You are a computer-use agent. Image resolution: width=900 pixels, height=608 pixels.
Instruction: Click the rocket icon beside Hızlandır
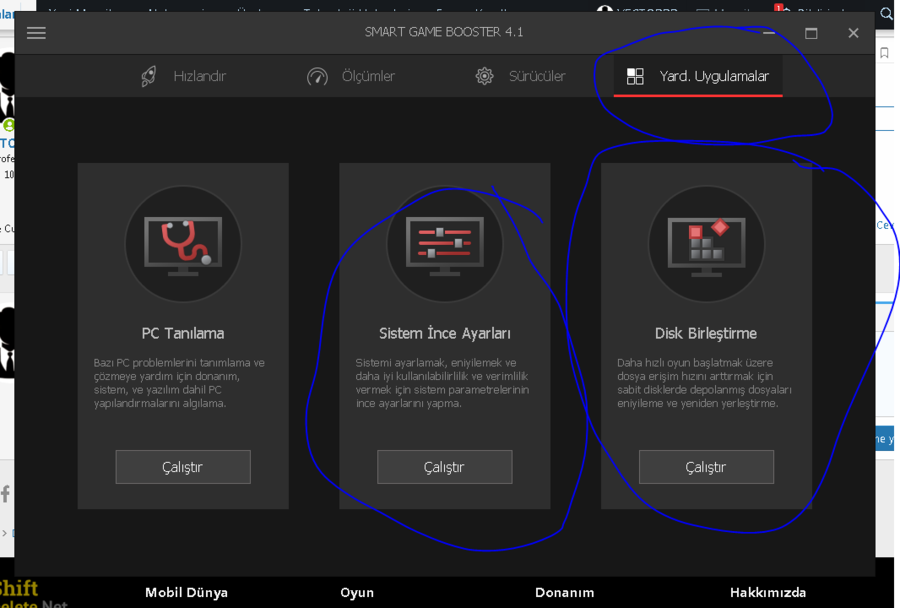(x=149, y=76)
